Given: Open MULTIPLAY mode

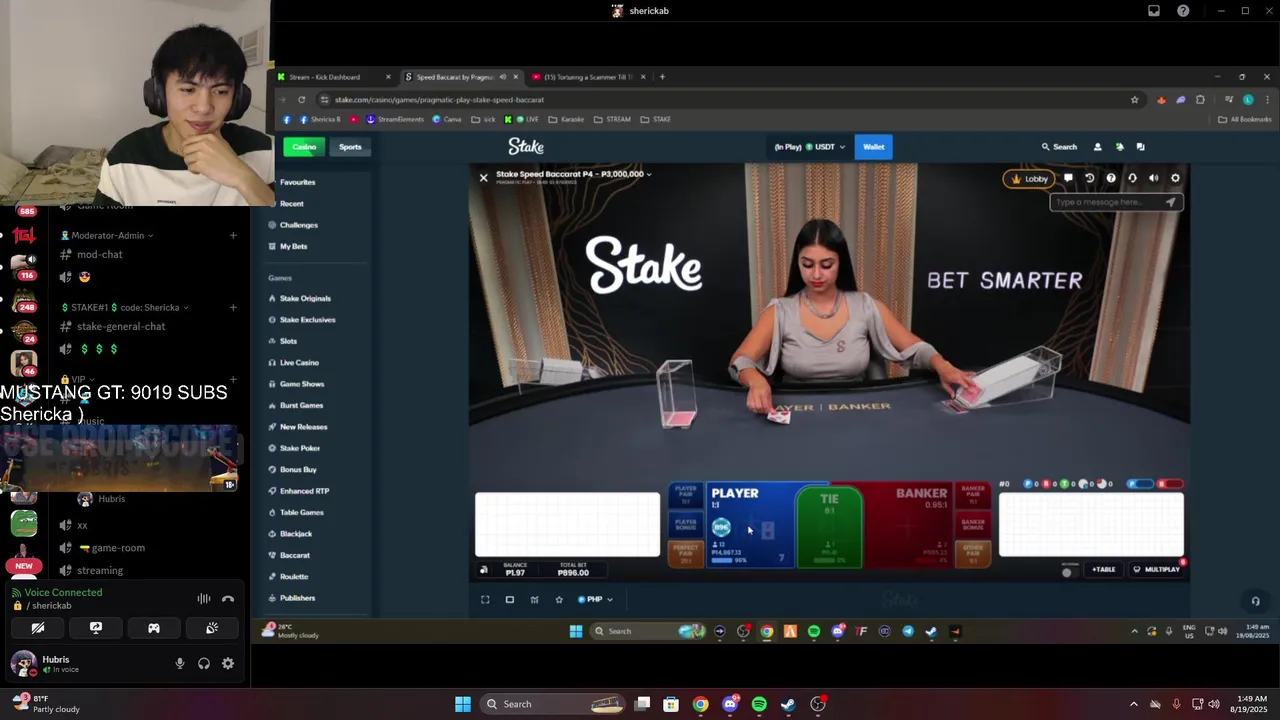Looking at the screenshot, I should pos(1156,569).
